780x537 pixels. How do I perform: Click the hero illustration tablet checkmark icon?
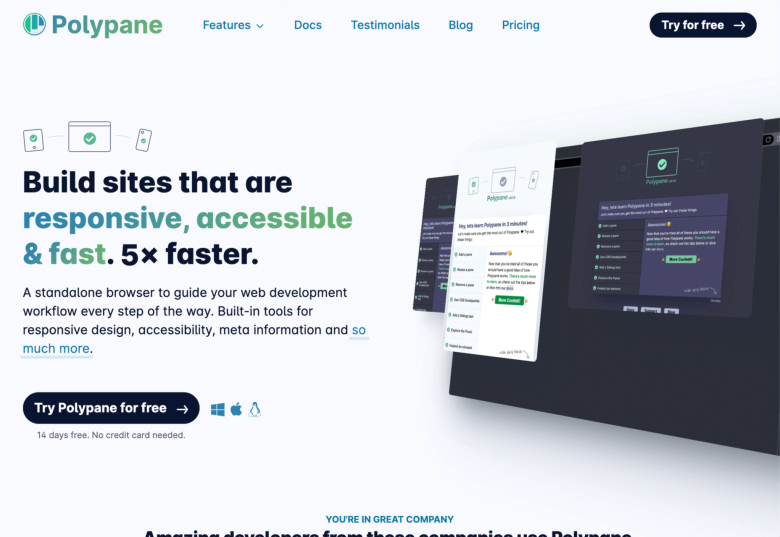click(x=33, y=140)
